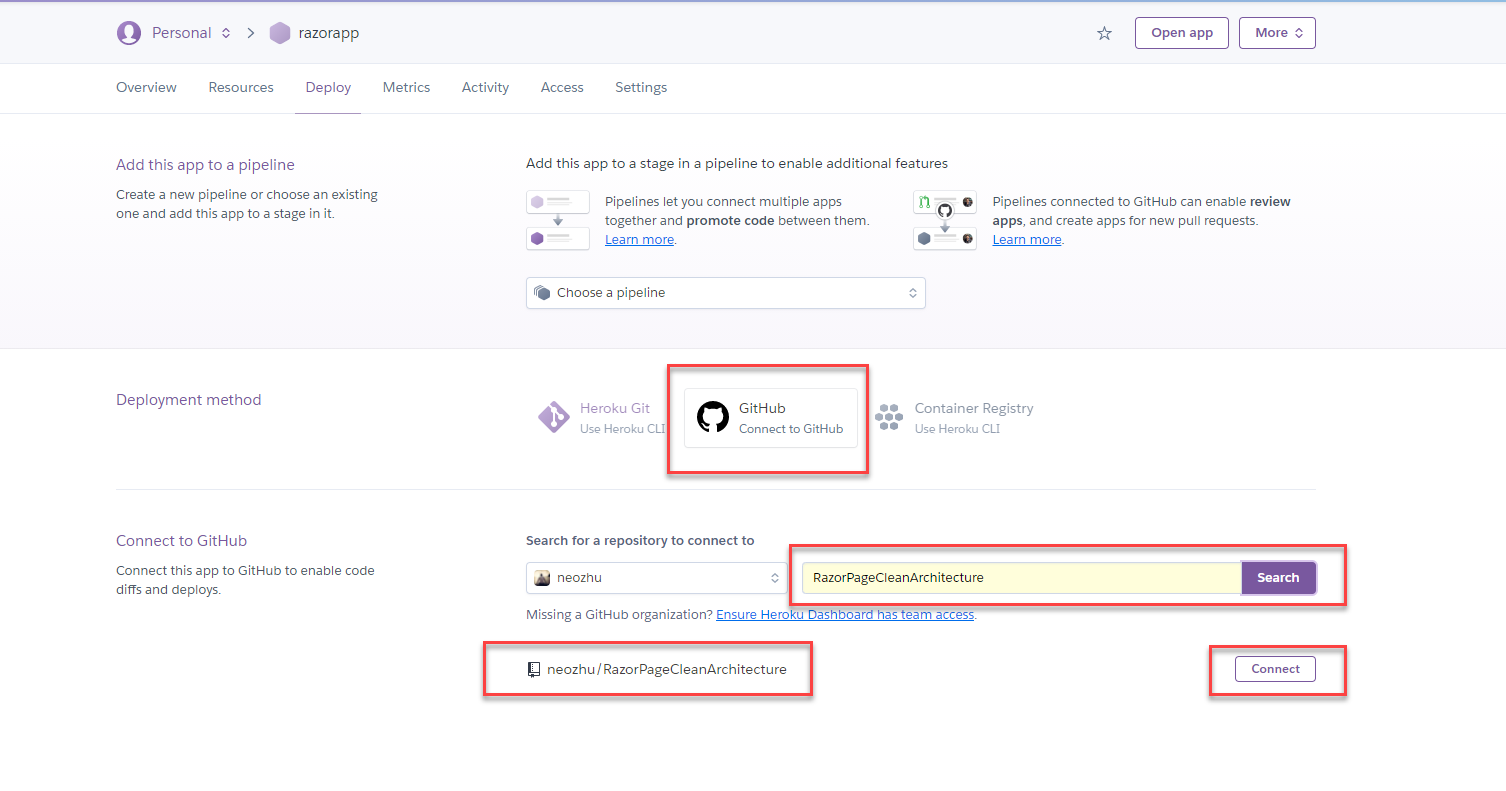The height and width of the screenshot is (791, 1506).
Task: Click the Personal account avatar icon
Action: point(129,33)
